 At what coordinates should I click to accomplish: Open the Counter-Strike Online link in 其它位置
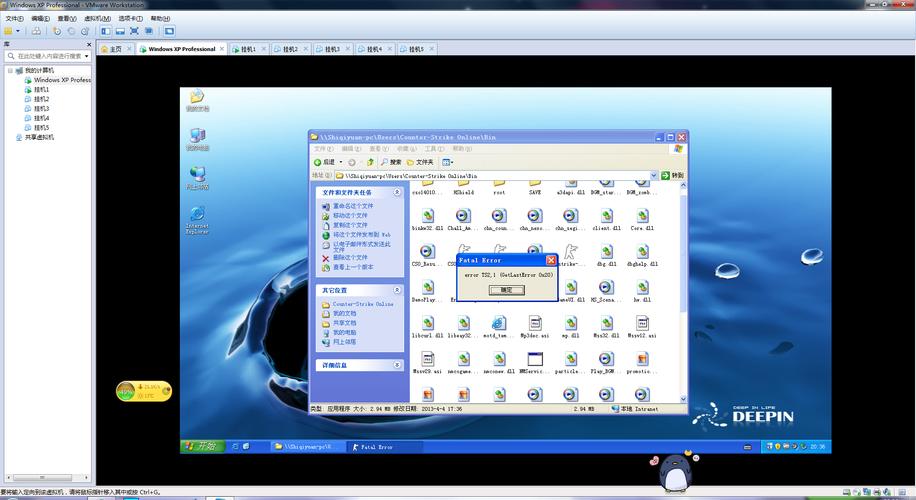(363, 304)
